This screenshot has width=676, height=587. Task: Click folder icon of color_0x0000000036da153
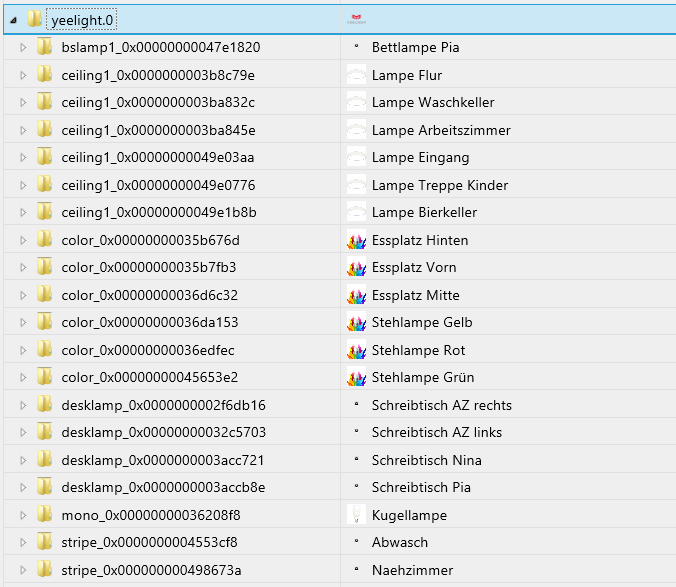(x=44, y=322)
